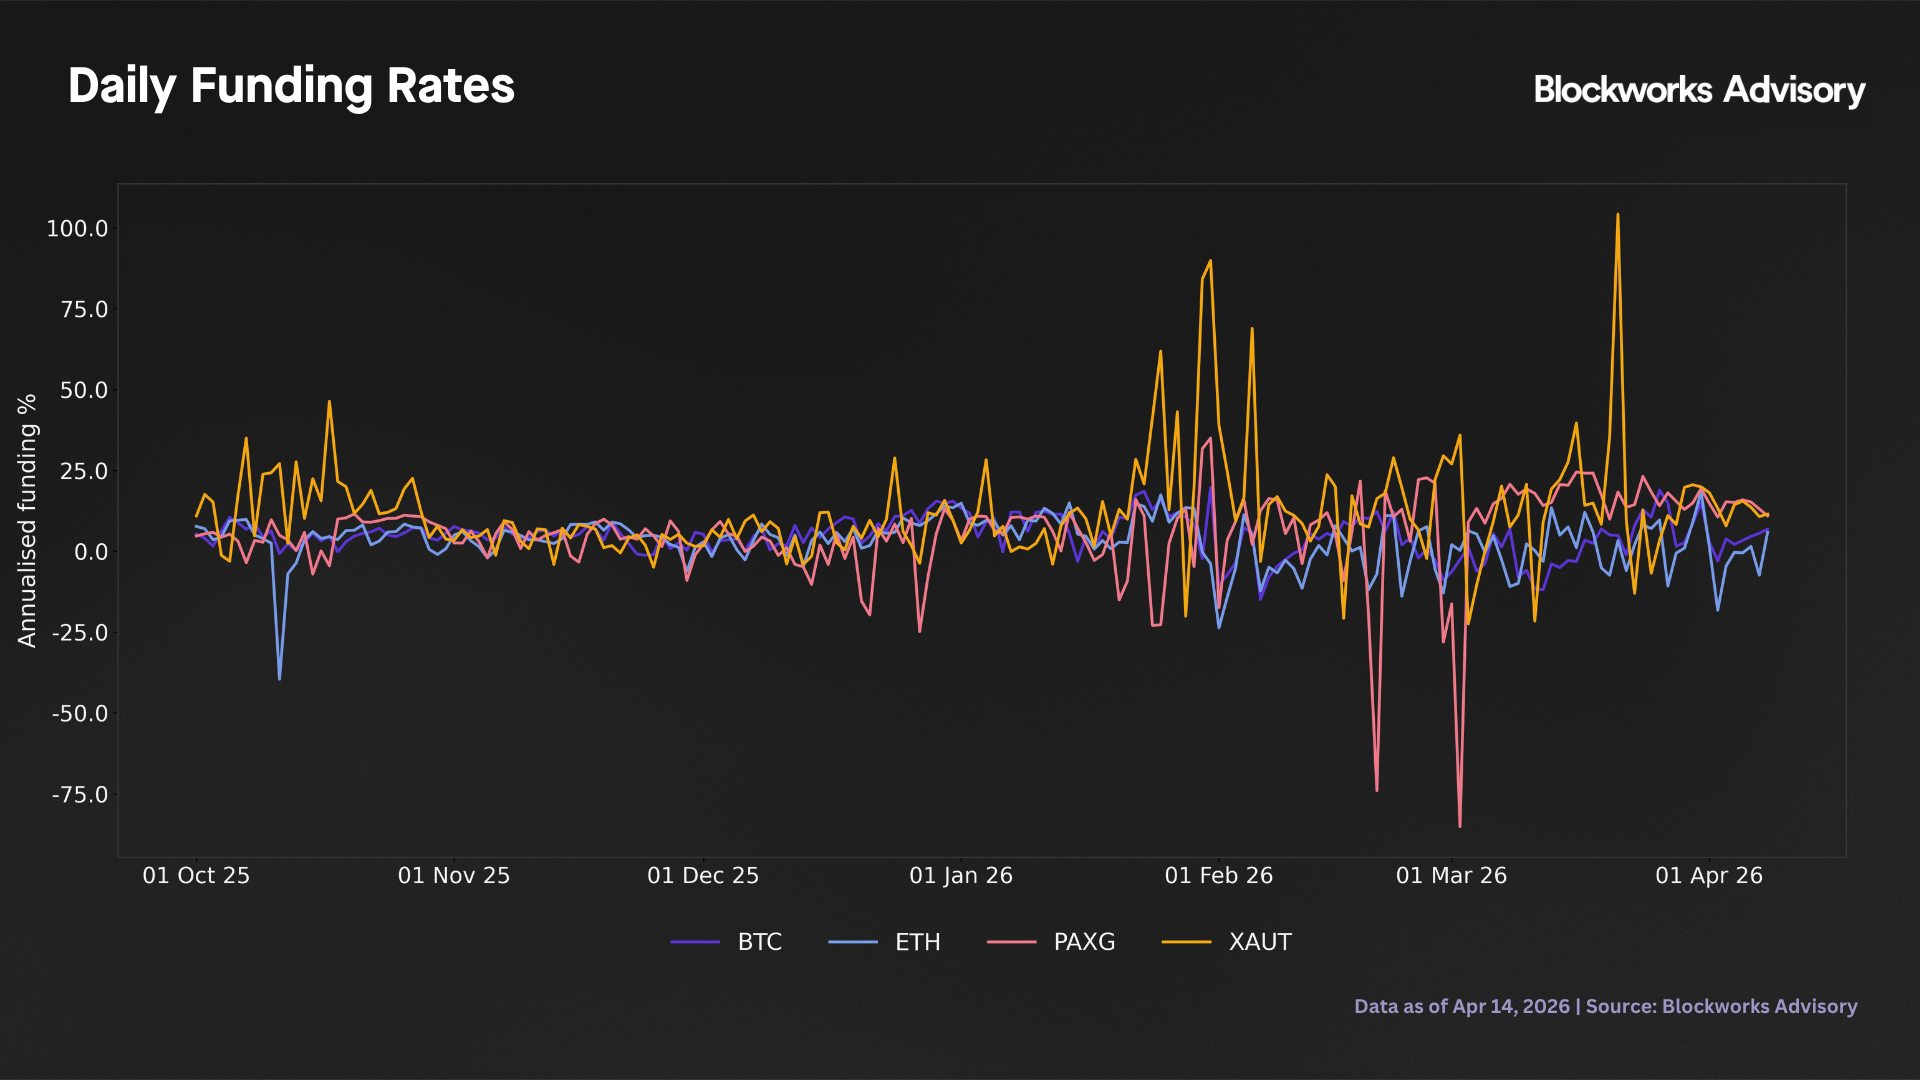Screen dimensions: 1920x1080
Task: Click the Daily Funding Rates title
Action: [x=291, y=86]
